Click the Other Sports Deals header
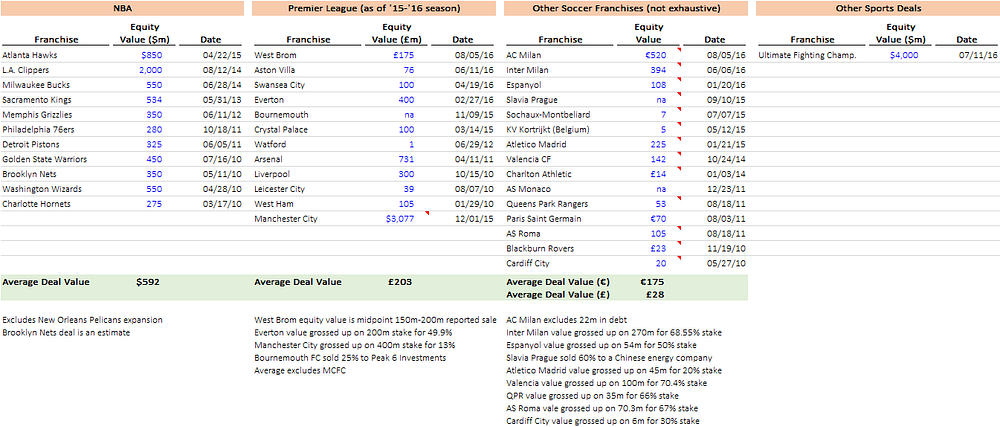 (x=878, y=8)
